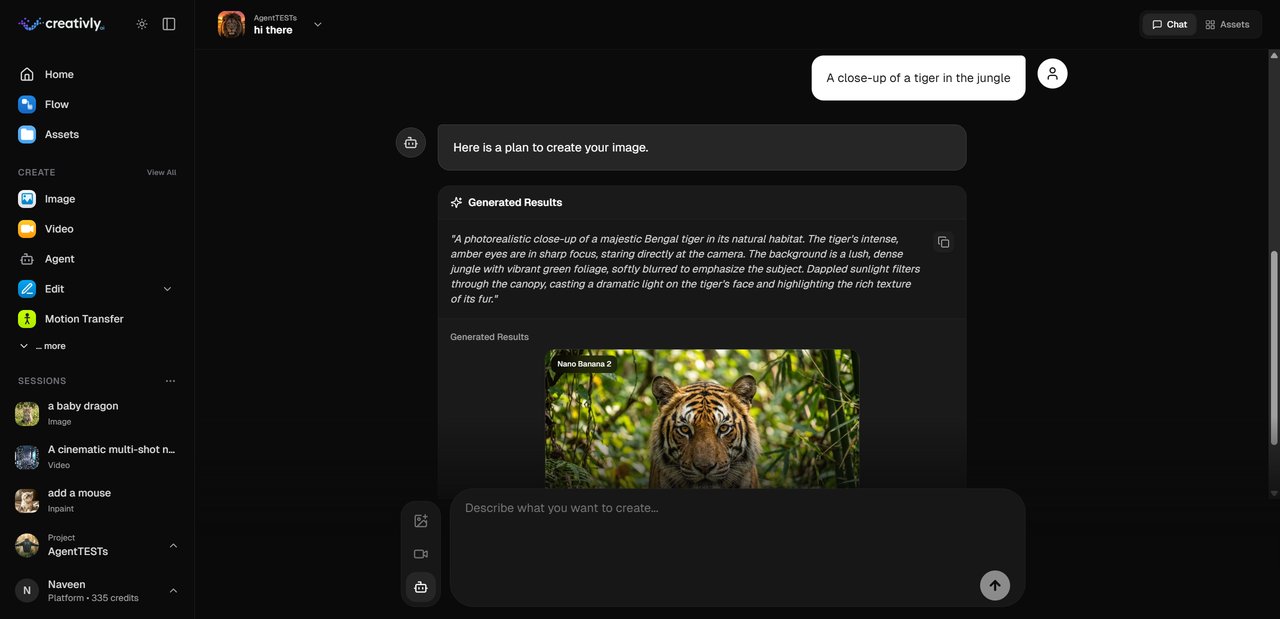Toggle the light/dark theme sun icon
1280x619 pixels.
coord(142,24)
